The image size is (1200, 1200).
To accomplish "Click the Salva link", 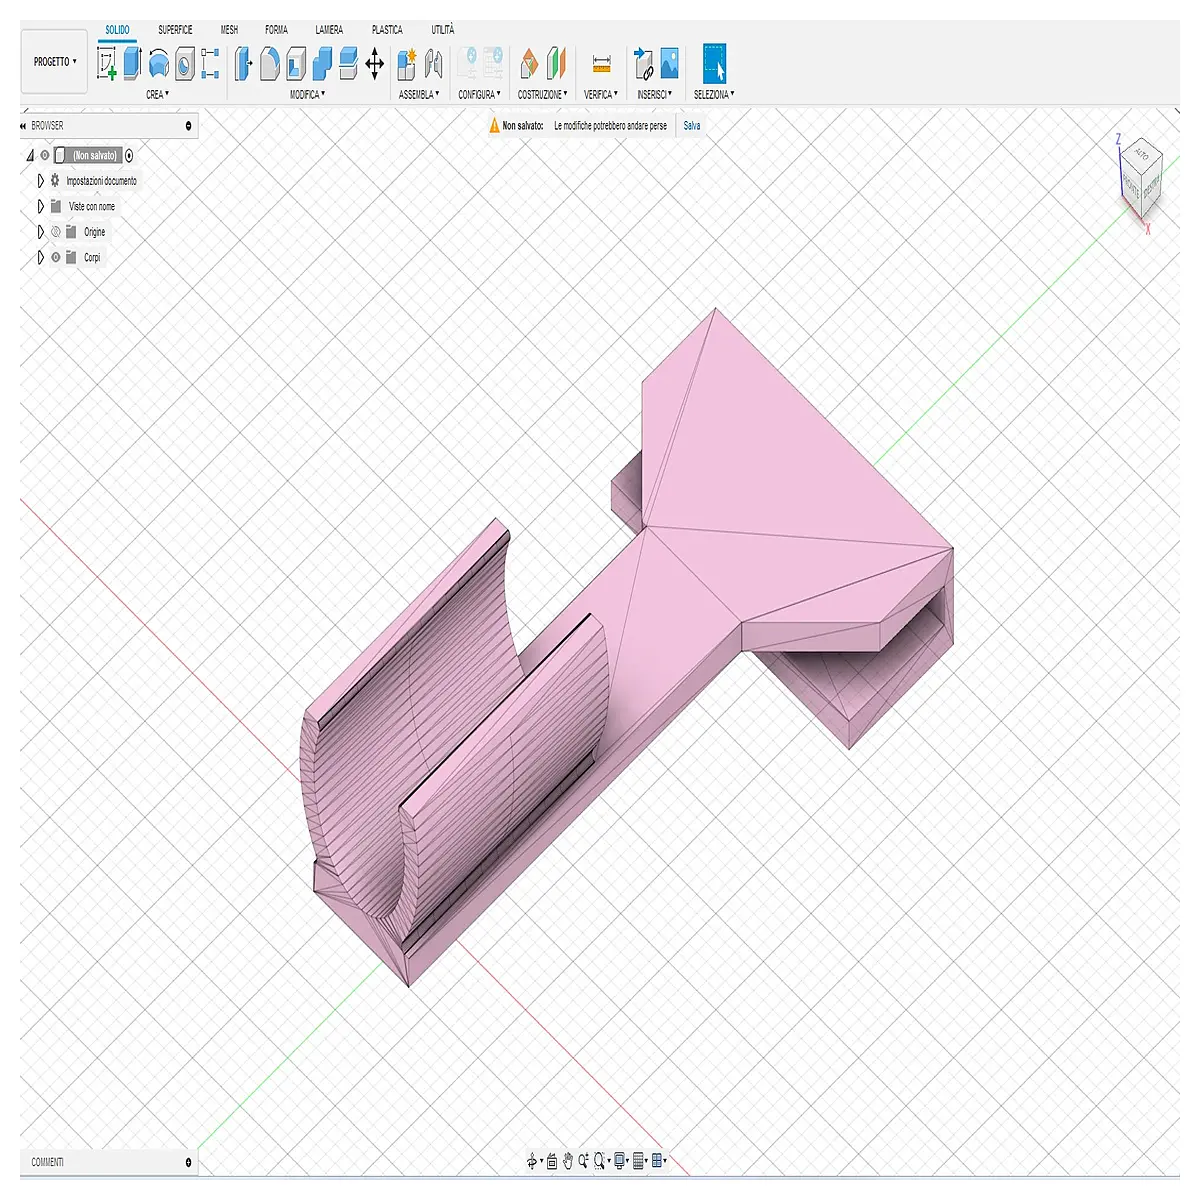I will point(692,126).
